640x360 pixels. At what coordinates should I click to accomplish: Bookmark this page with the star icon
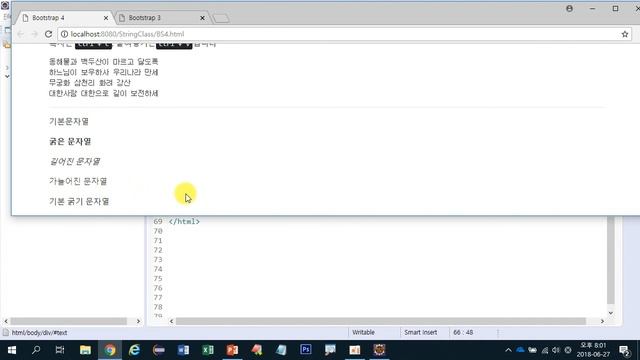[x=624, y=34]
